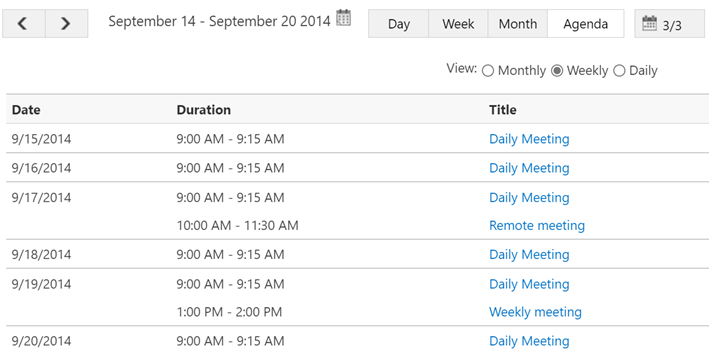Open Daily Meeting on 9/18/2014

(529, 254)
